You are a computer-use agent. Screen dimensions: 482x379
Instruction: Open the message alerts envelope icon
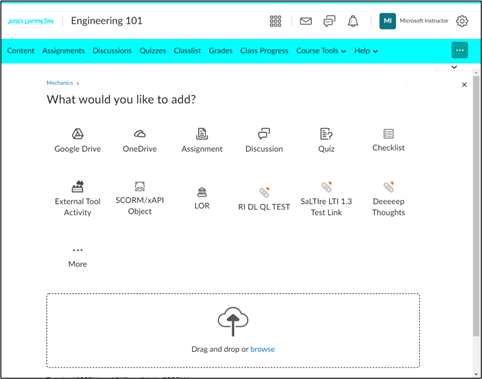pyautogui.click(x=306, y=21)
